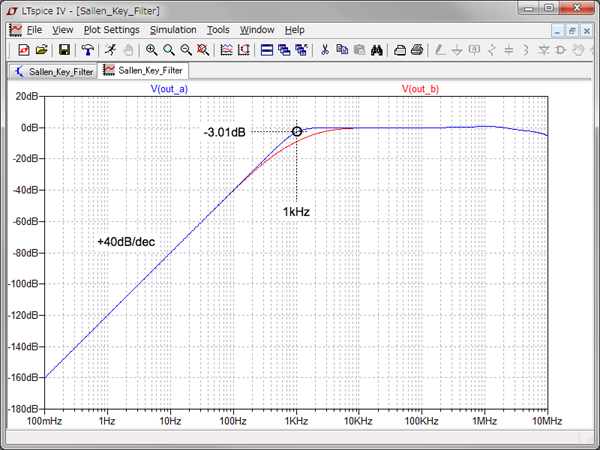Click the Cascade Windows toolbar icon
600x450 pixels.
click(x=284, y=49)
